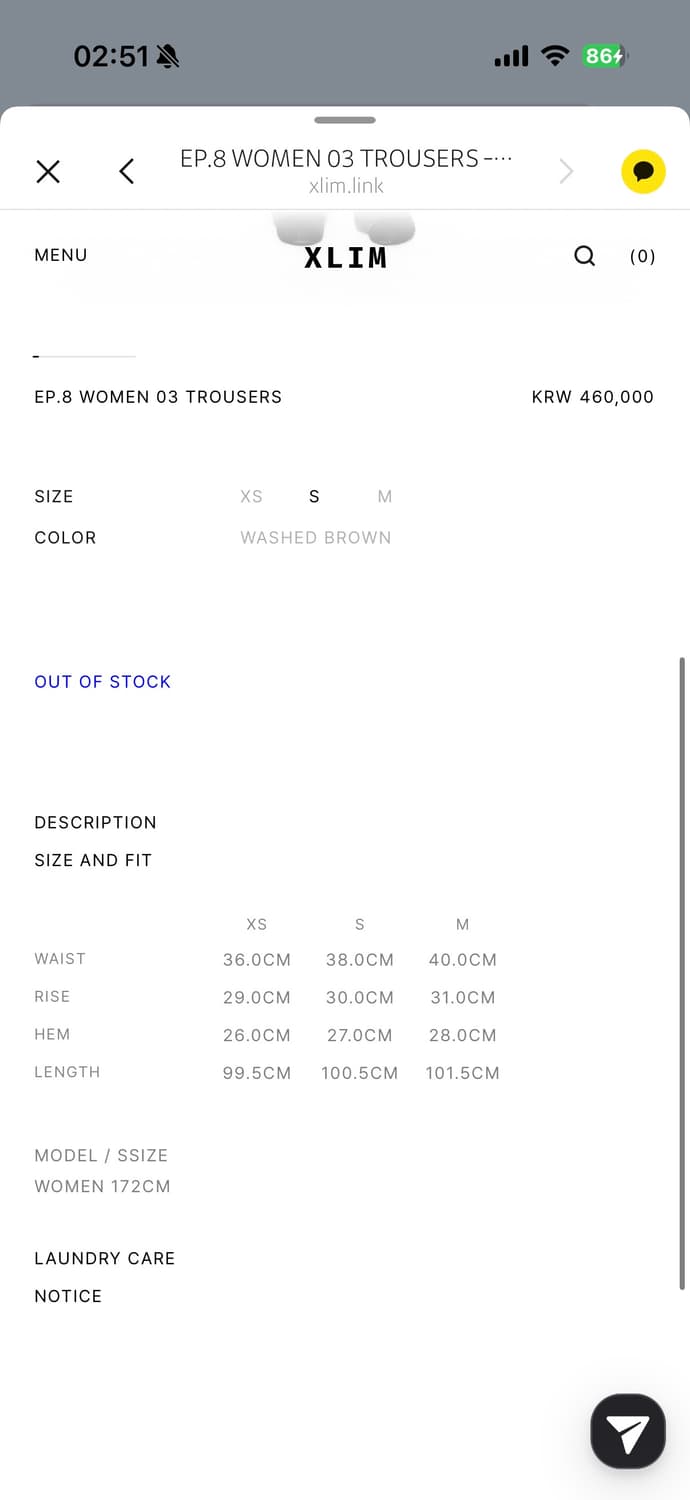Tap the floating paper-plane share button

click(x=628, y=1431)
